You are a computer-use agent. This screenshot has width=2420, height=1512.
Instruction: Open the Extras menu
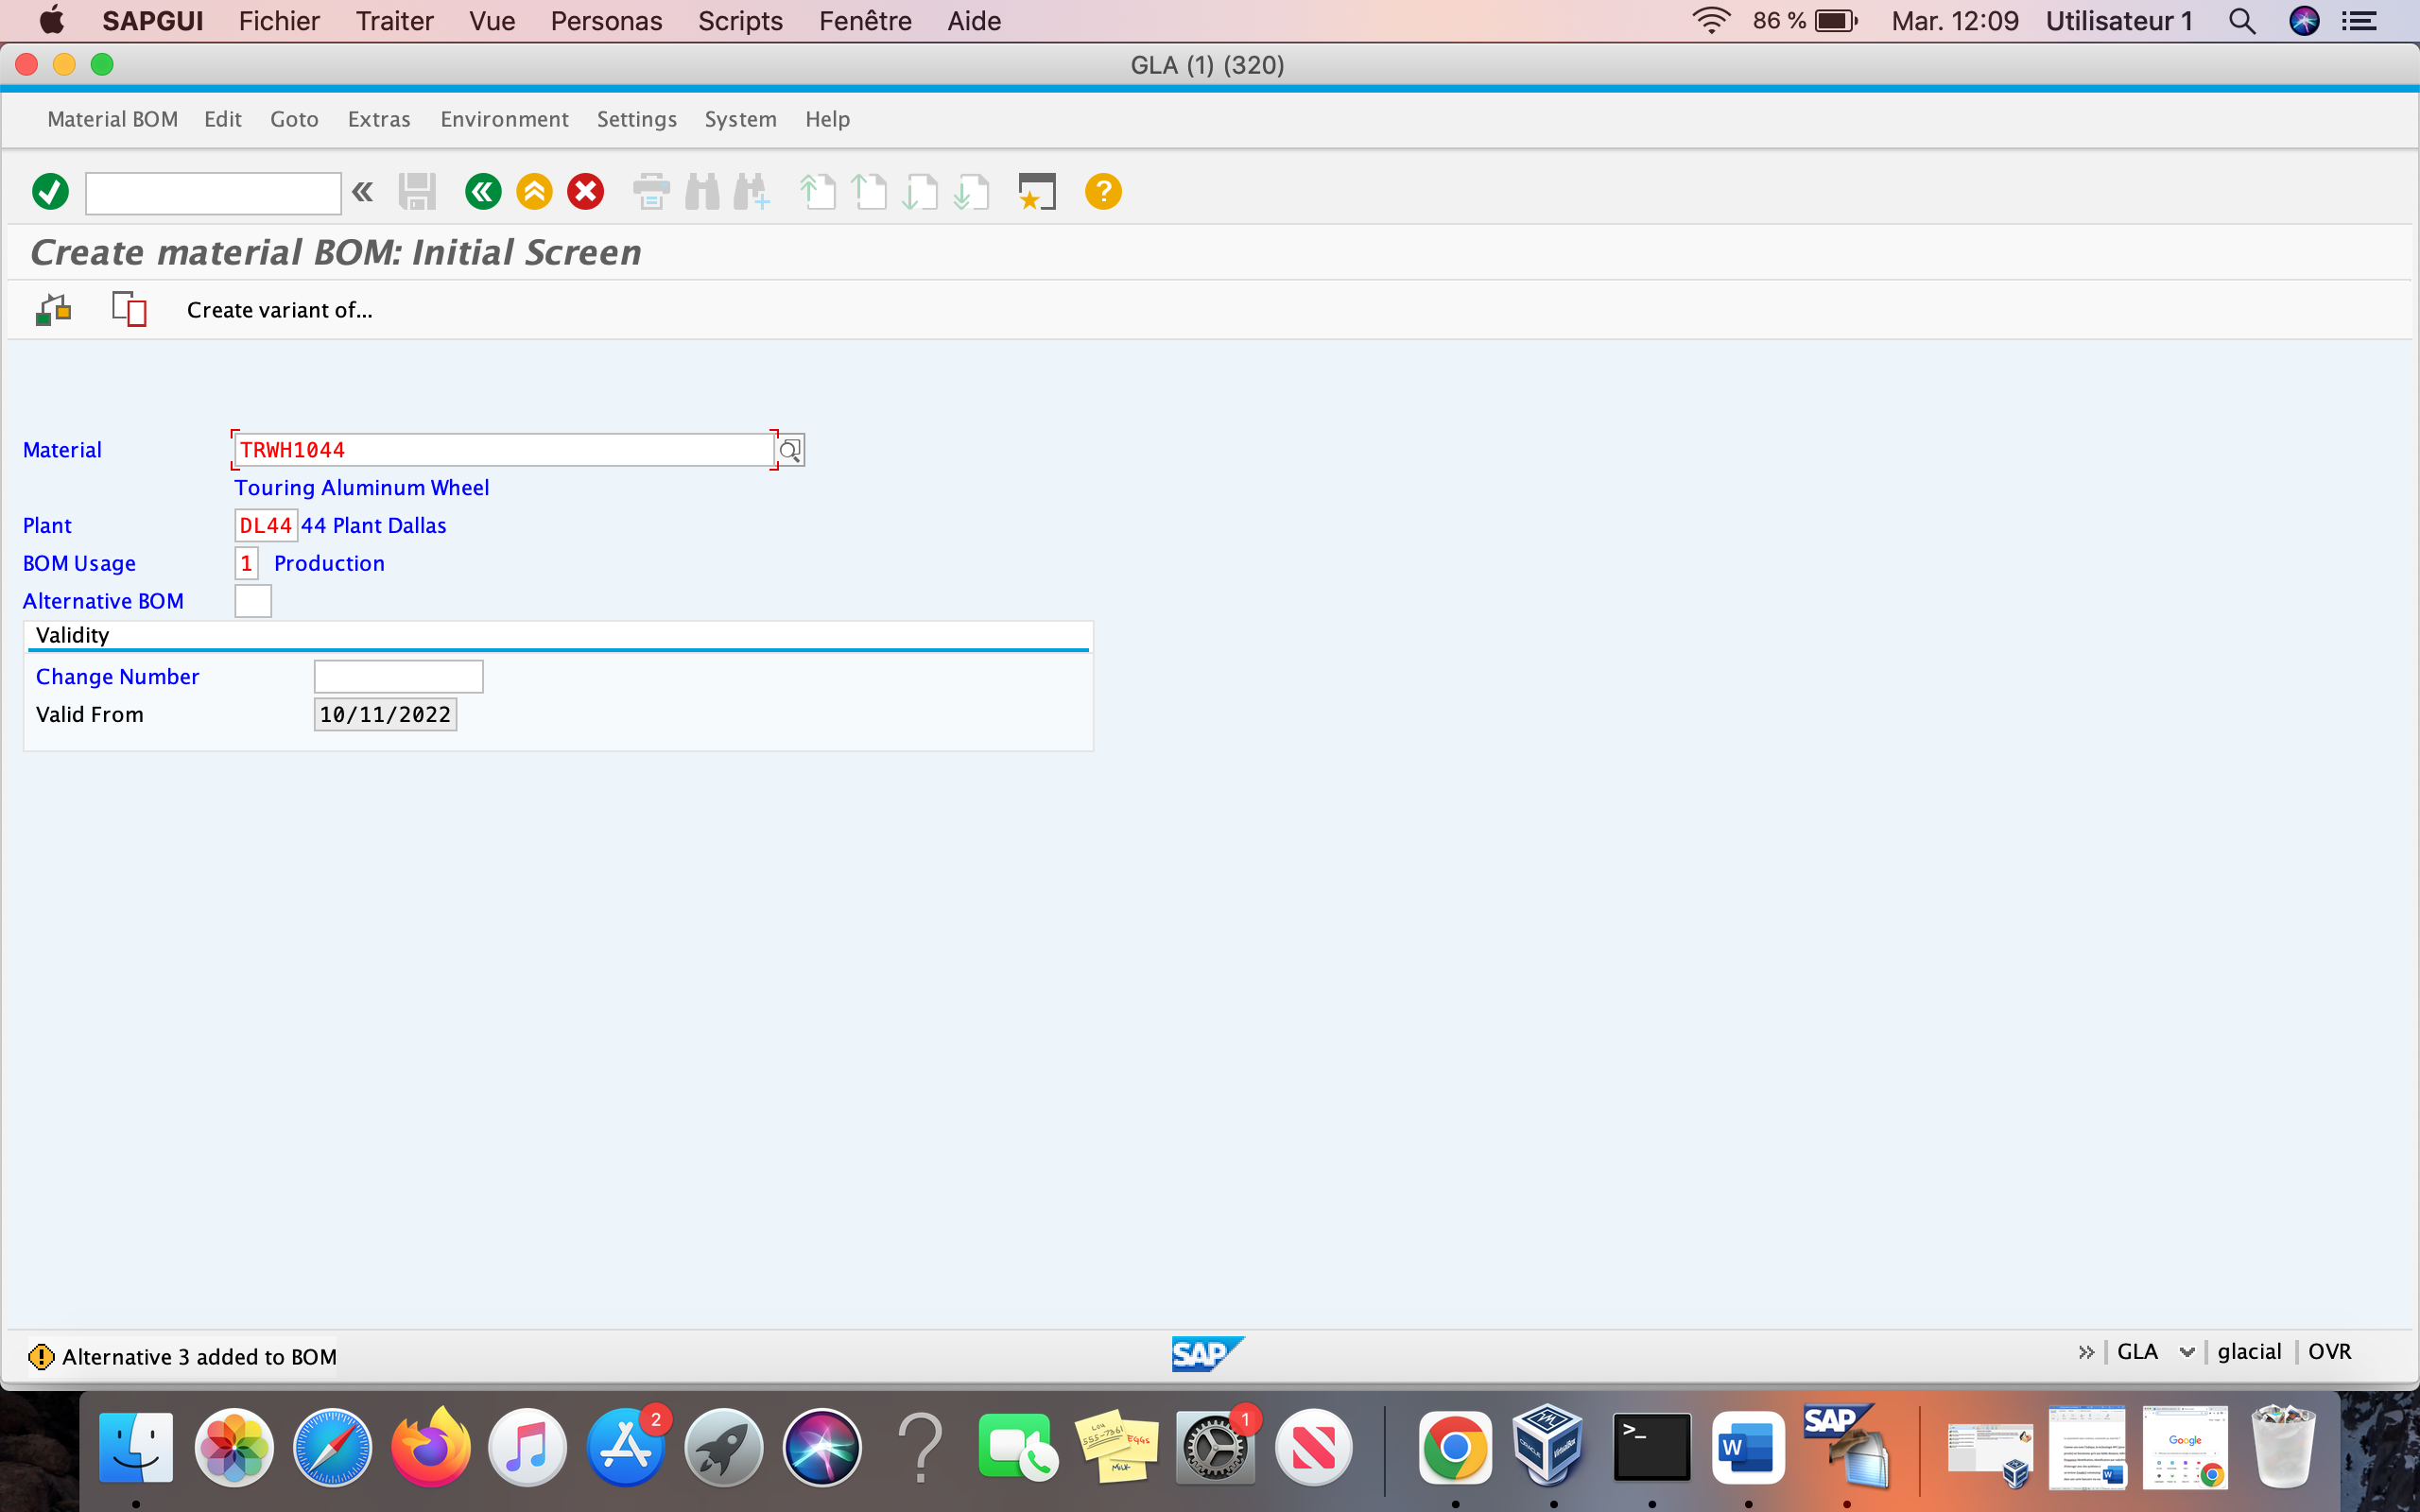pyautogui.click(x=379, y=119)
